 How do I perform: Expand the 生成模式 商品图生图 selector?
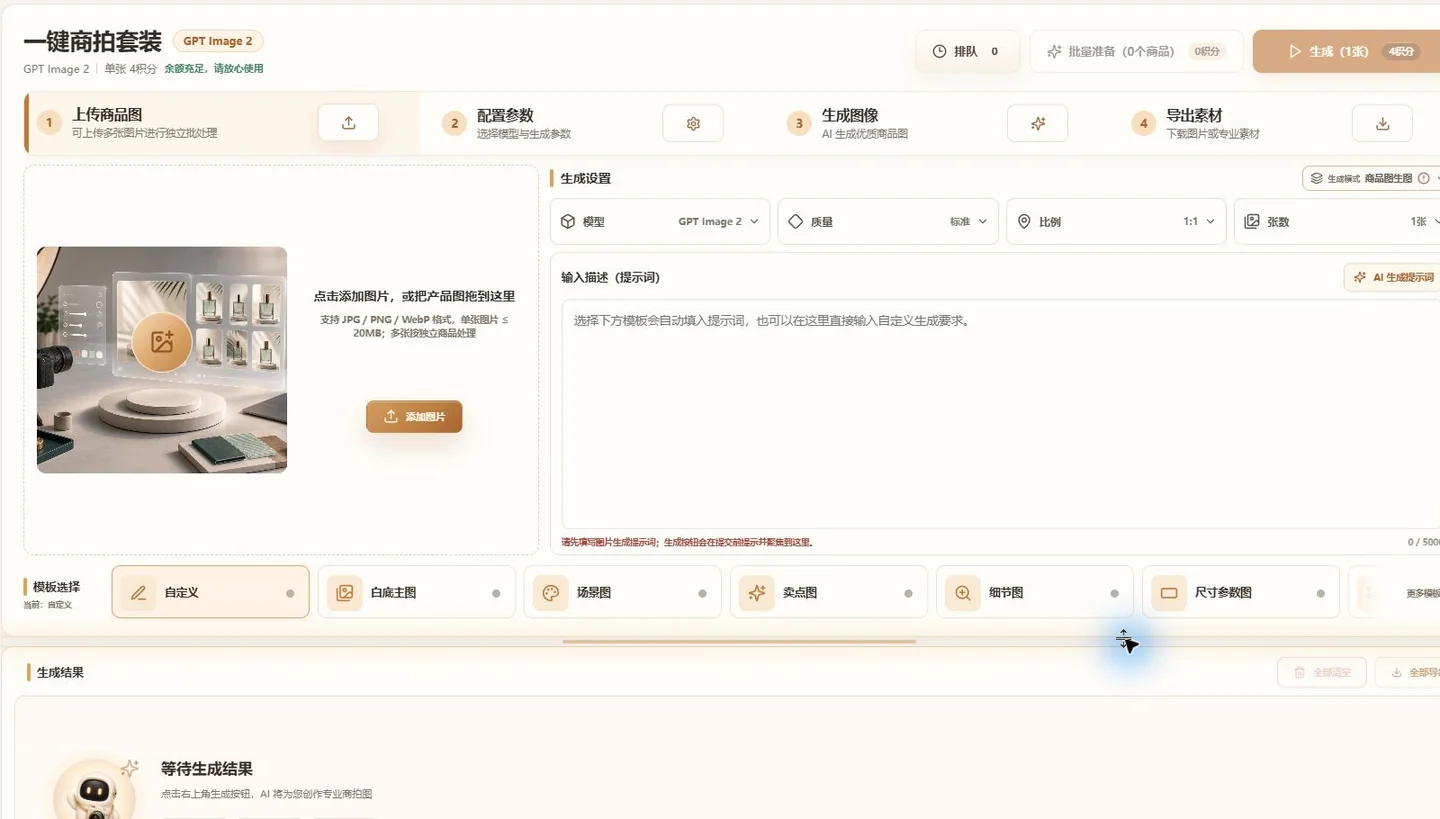(1371, 178)
